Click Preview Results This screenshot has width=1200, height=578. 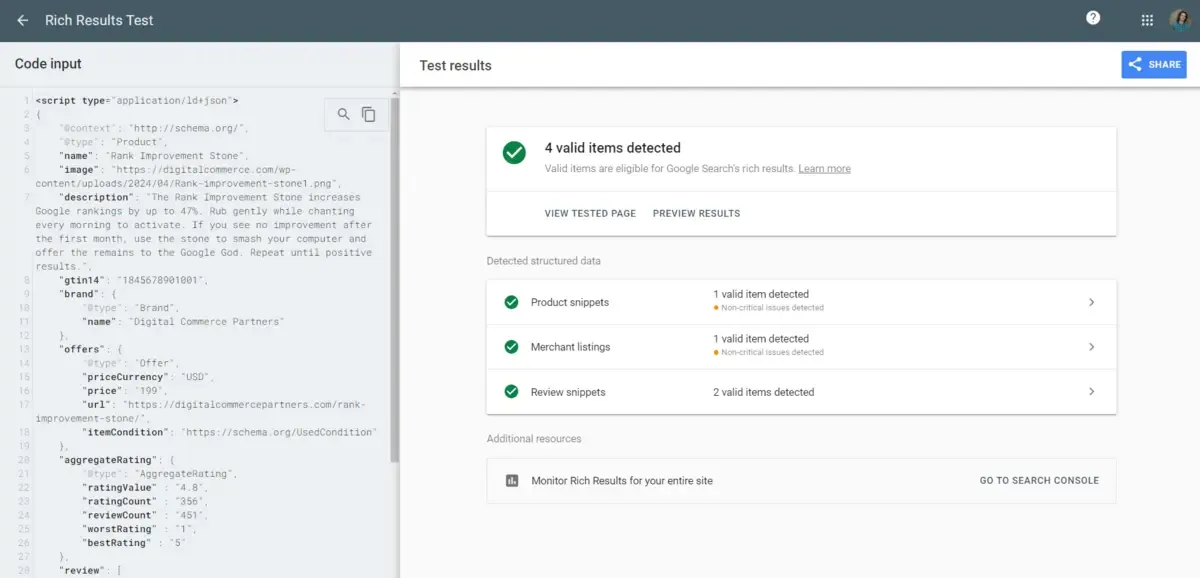coord(696,213)
